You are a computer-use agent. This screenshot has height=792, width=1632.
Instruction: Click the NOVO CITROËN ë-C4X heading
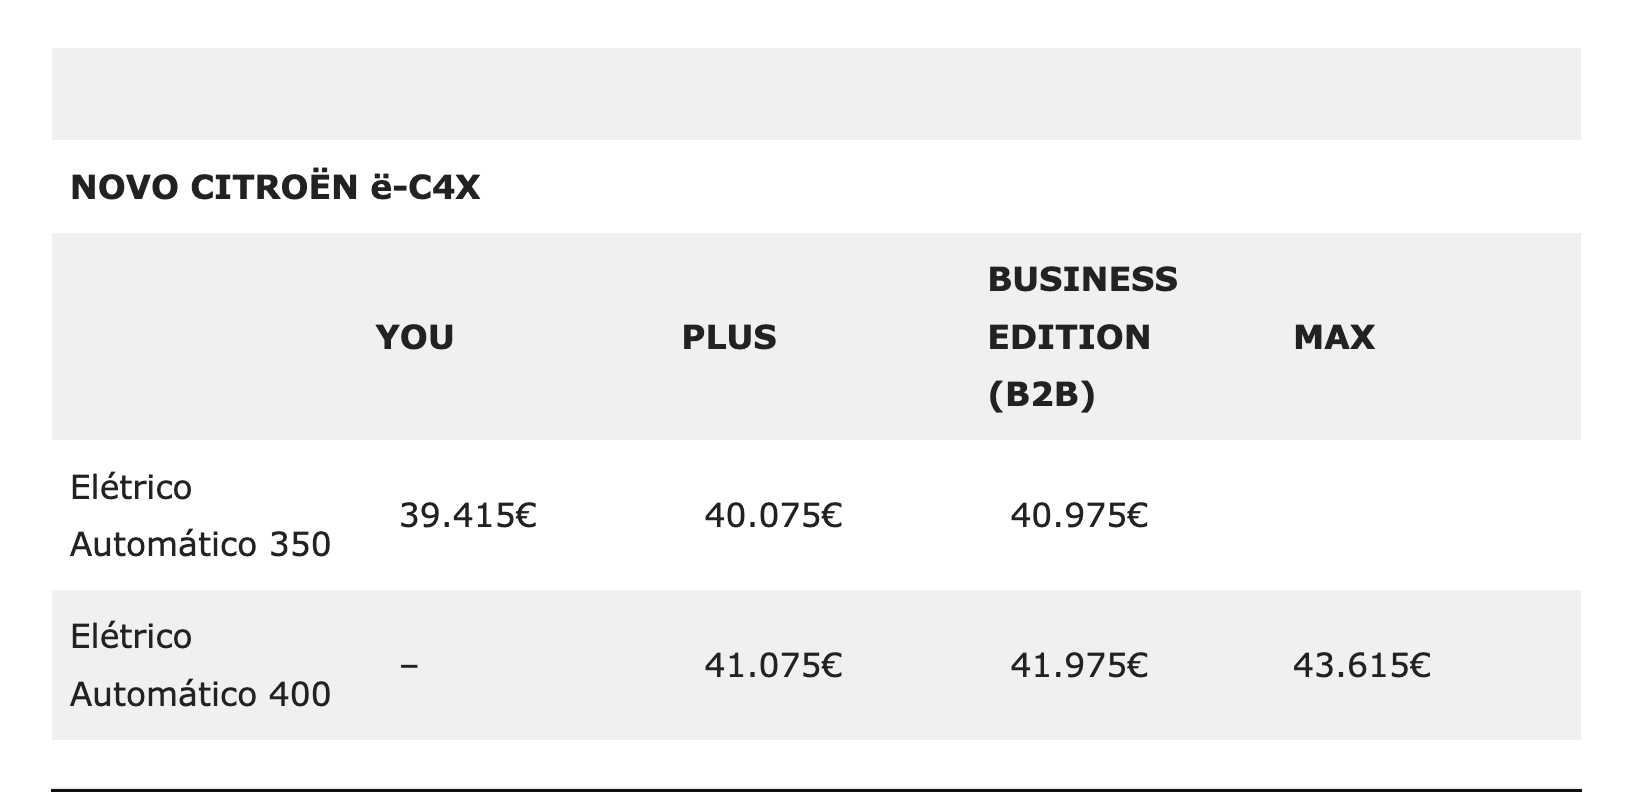coord(275,187)
